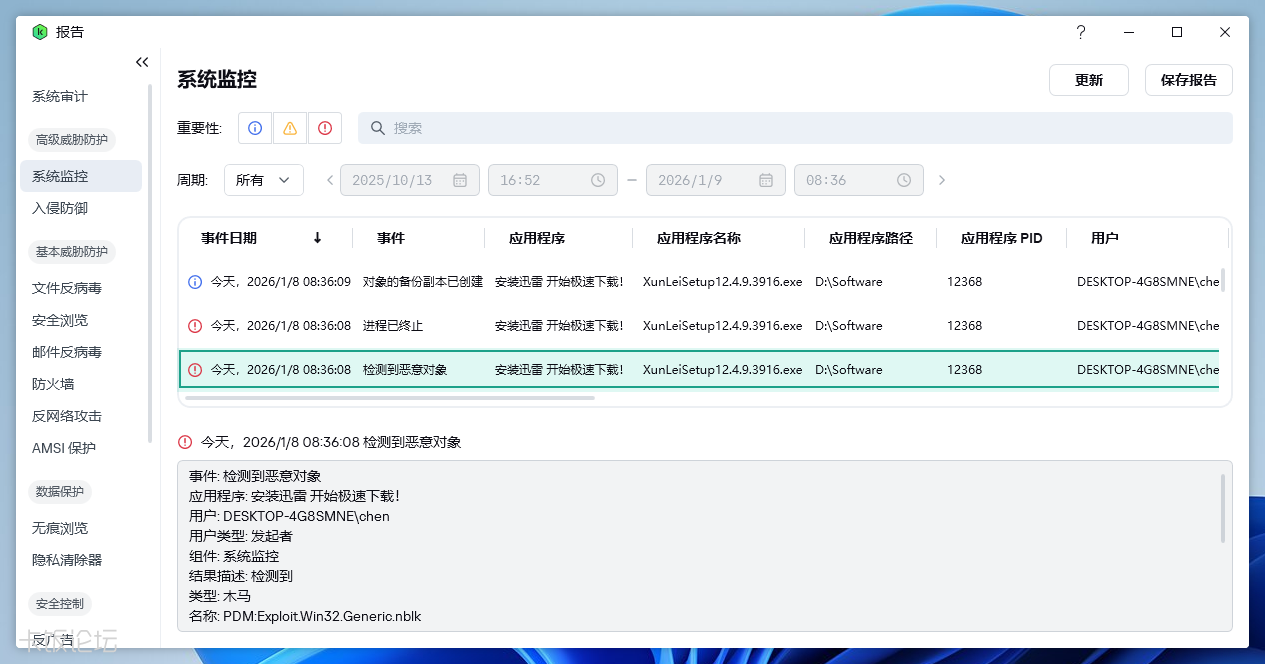Open the 周期 dropdown showing 所有
This screenshot has height=664, width=1265.
[264, 180]
